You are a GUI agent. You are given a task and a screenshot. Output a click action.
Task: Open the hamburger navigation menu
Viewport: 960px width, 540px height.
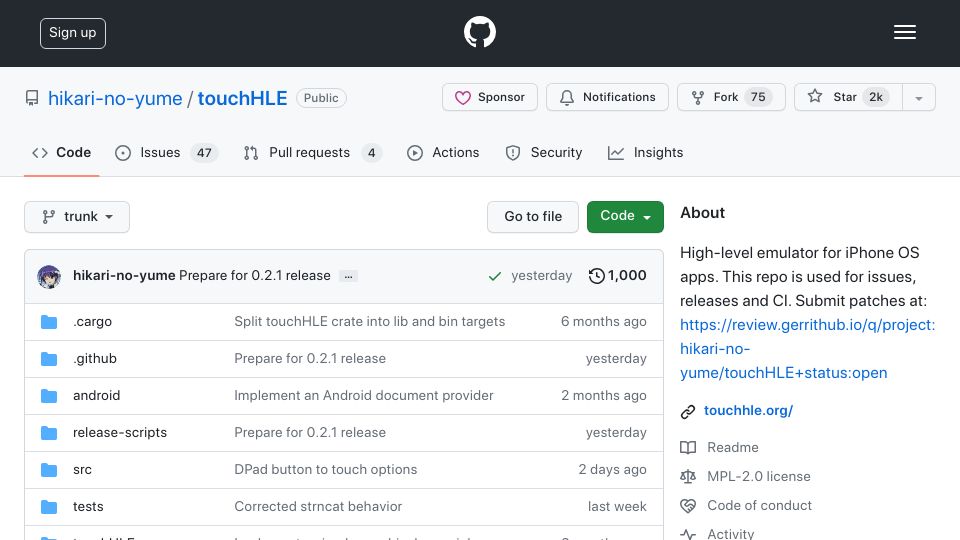click(904, 32)
